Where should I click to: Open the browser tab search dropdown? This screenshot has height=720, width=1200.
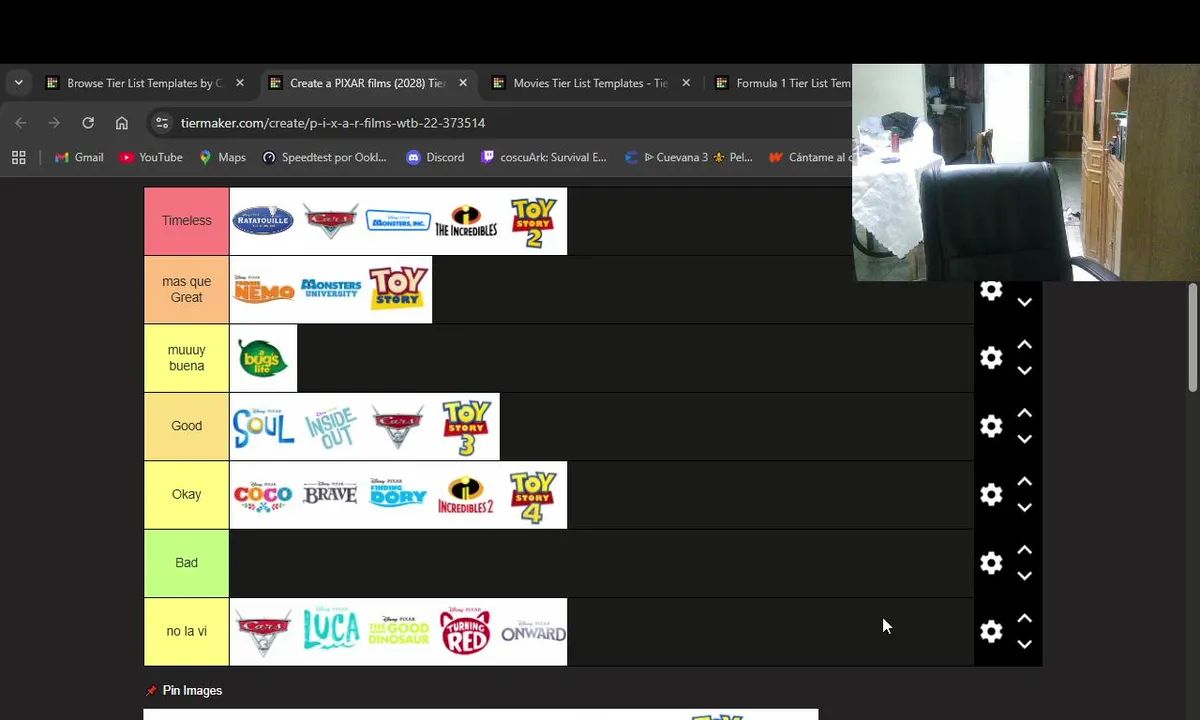(x=18, y=83)
